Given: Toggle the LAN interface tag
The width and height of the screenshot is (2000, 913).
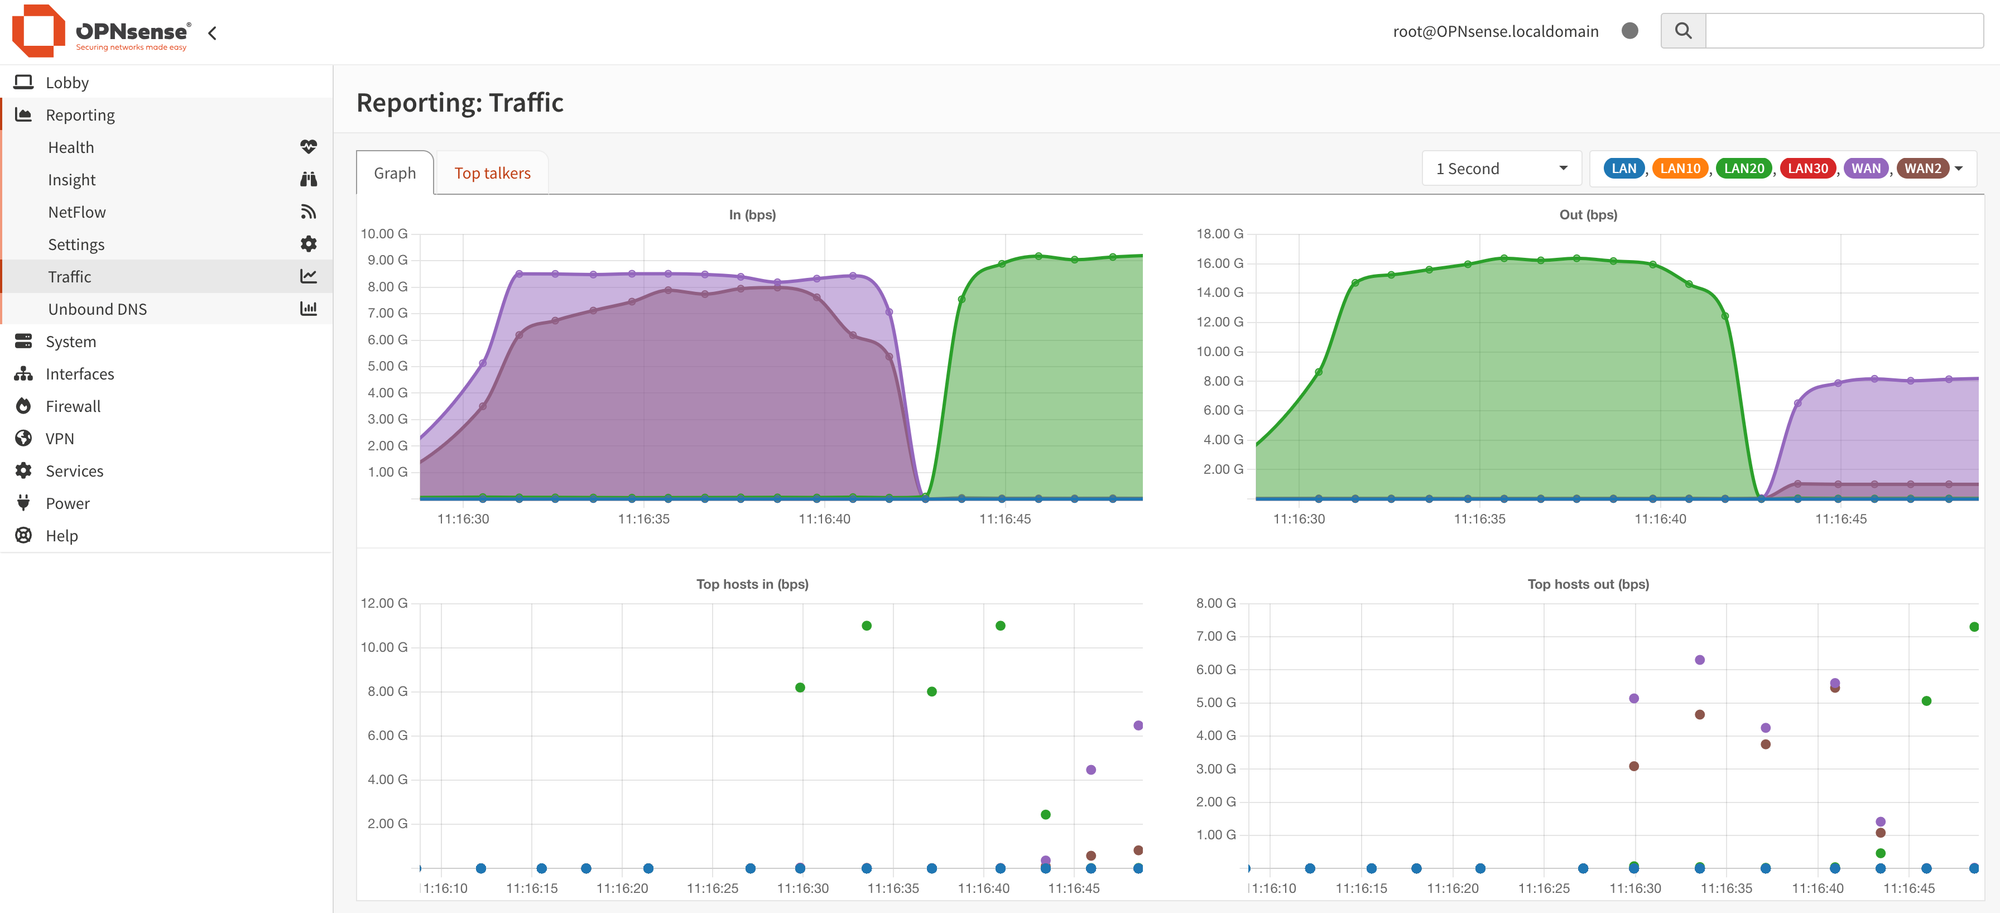Looking at the screenshot, I should [1623, 168].
